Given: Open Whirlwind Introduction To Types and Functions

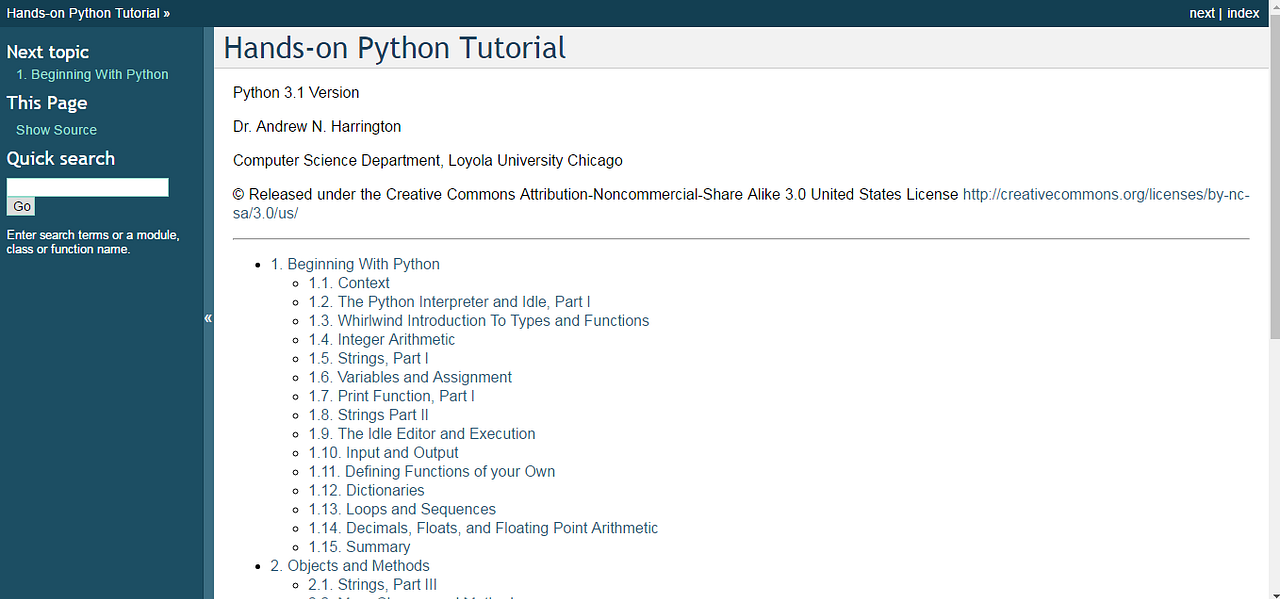Looking at the screenshot, I should tap(478, 320).
